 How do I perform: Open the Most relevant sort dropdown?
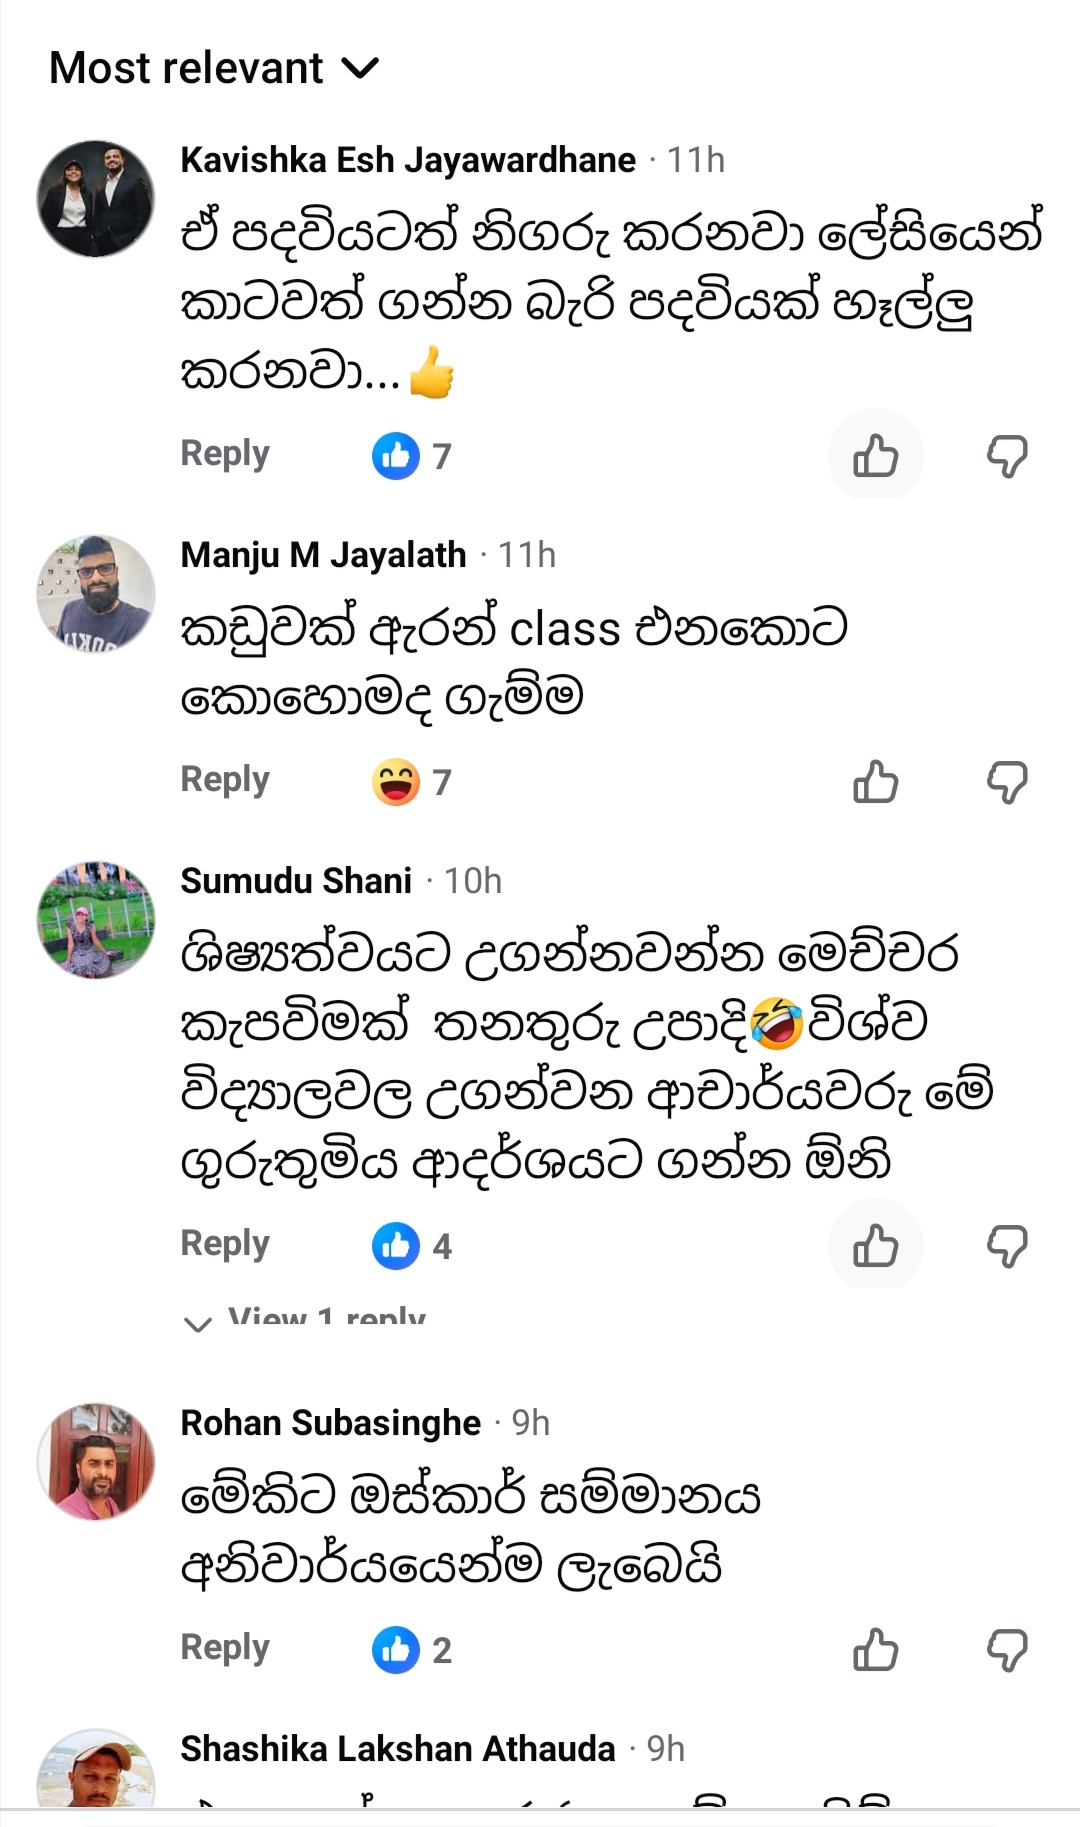click(x=214, y=68)
